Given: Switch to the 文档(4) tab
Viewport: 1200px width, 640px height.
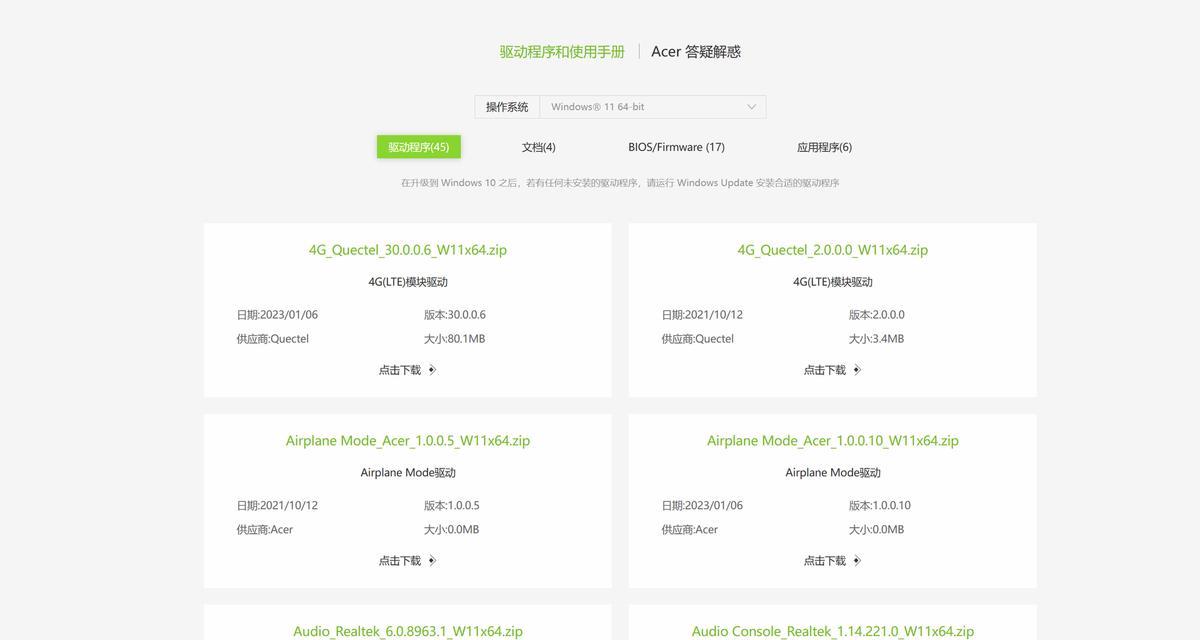Looking at the screenshot, I should tap(539, 147).
